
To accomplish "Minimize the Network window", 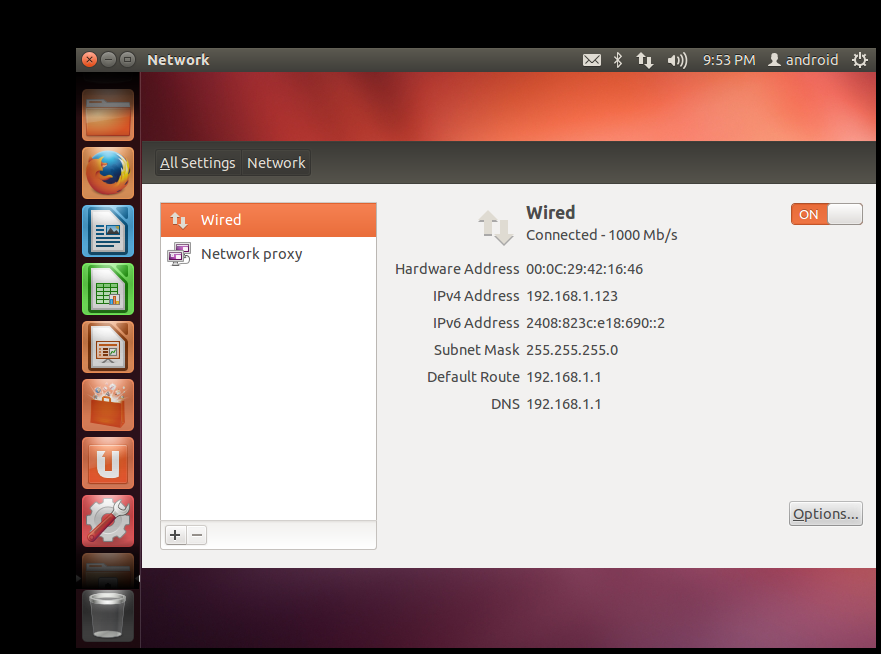I will [108, 60].
